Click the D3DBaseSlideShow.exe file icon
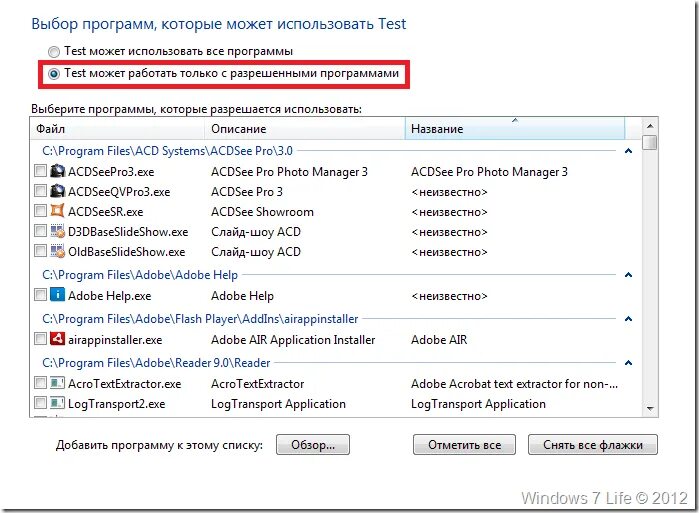This screenshot has width=699, height=513. point(57,232)
